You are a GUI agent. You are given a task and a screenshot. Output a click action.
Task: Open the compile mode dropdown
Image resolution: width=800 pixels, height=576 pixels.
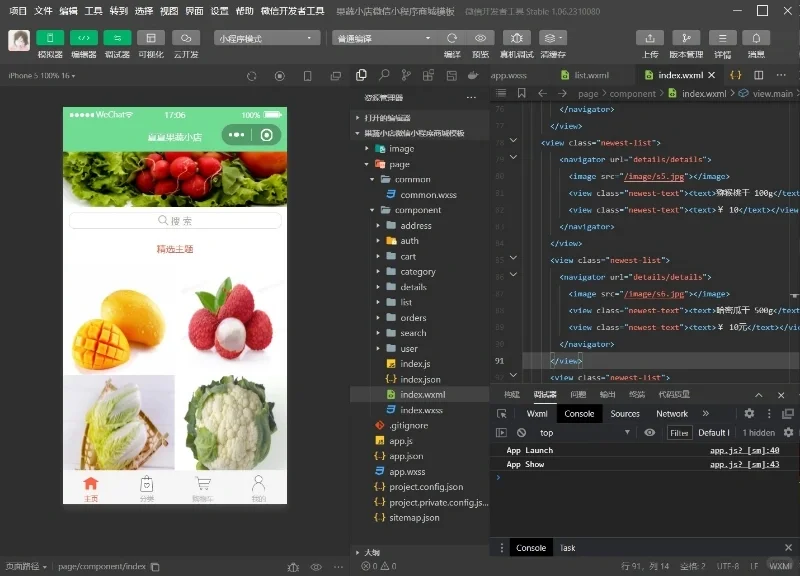(x=384, y=38)
